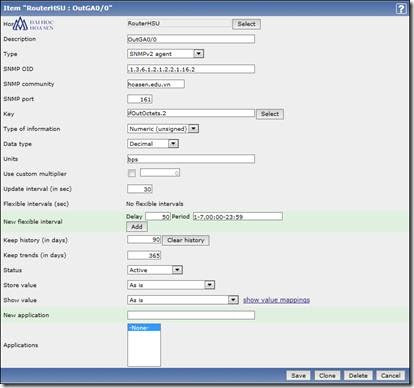The image size is (414, 388).
Task: Click the Select button next to Host
Action: tap(246, 24)
